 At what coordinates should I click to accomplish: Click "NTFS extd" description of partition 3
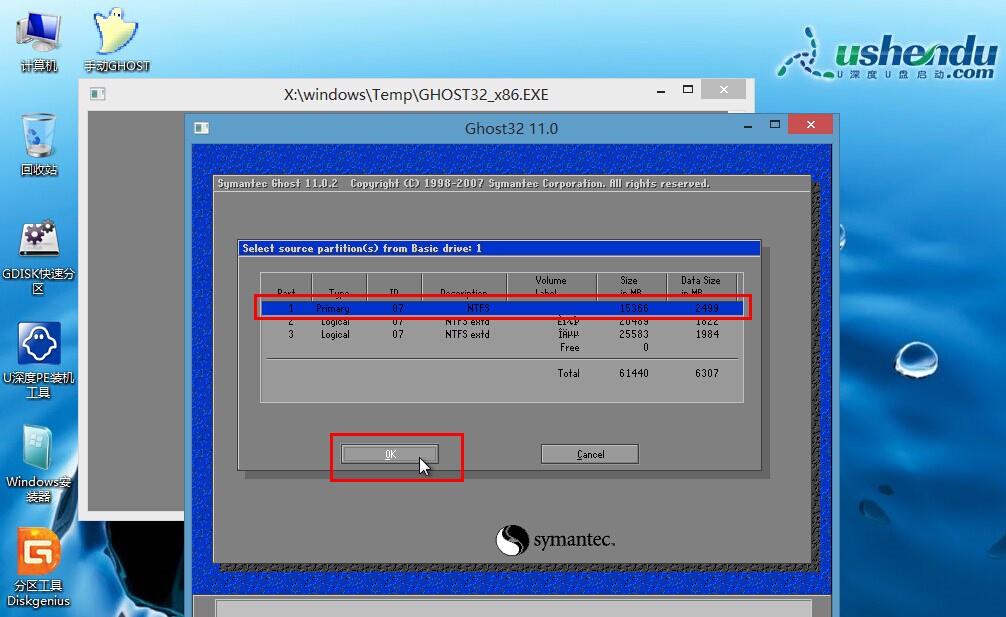467,335
